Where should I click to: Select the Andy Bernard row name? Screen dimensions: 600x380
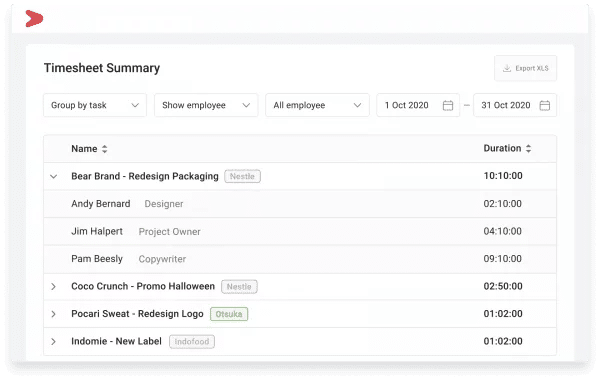(x=101, y=204)
